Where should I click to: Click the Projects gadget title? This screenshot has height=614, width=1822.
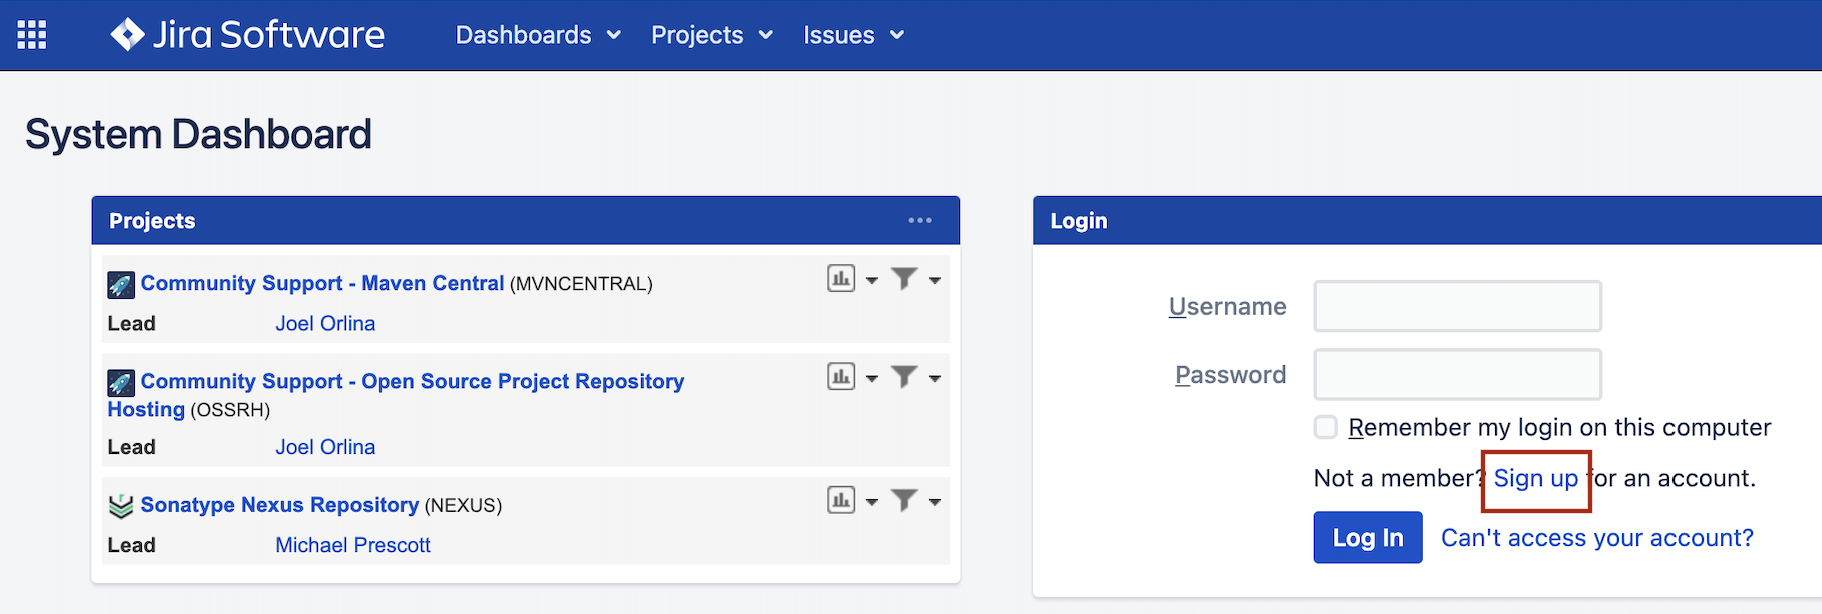[152, 221]
